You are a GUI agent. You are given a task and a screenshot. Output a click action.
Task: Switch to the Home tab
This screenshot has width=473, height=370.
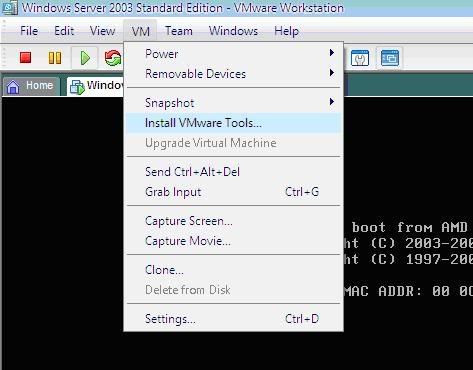click(x=31, y=86)
